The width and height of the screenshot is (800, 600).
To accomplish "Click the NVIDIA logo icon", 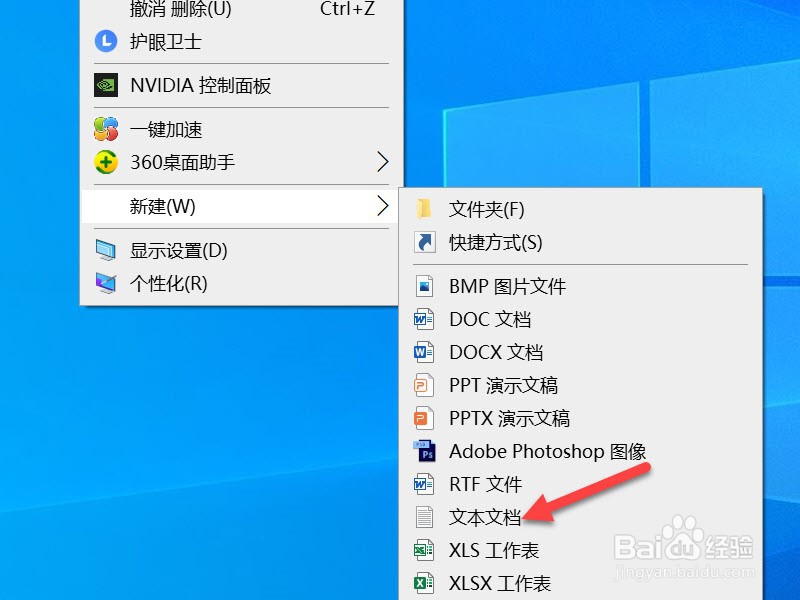I will point(106,85).
